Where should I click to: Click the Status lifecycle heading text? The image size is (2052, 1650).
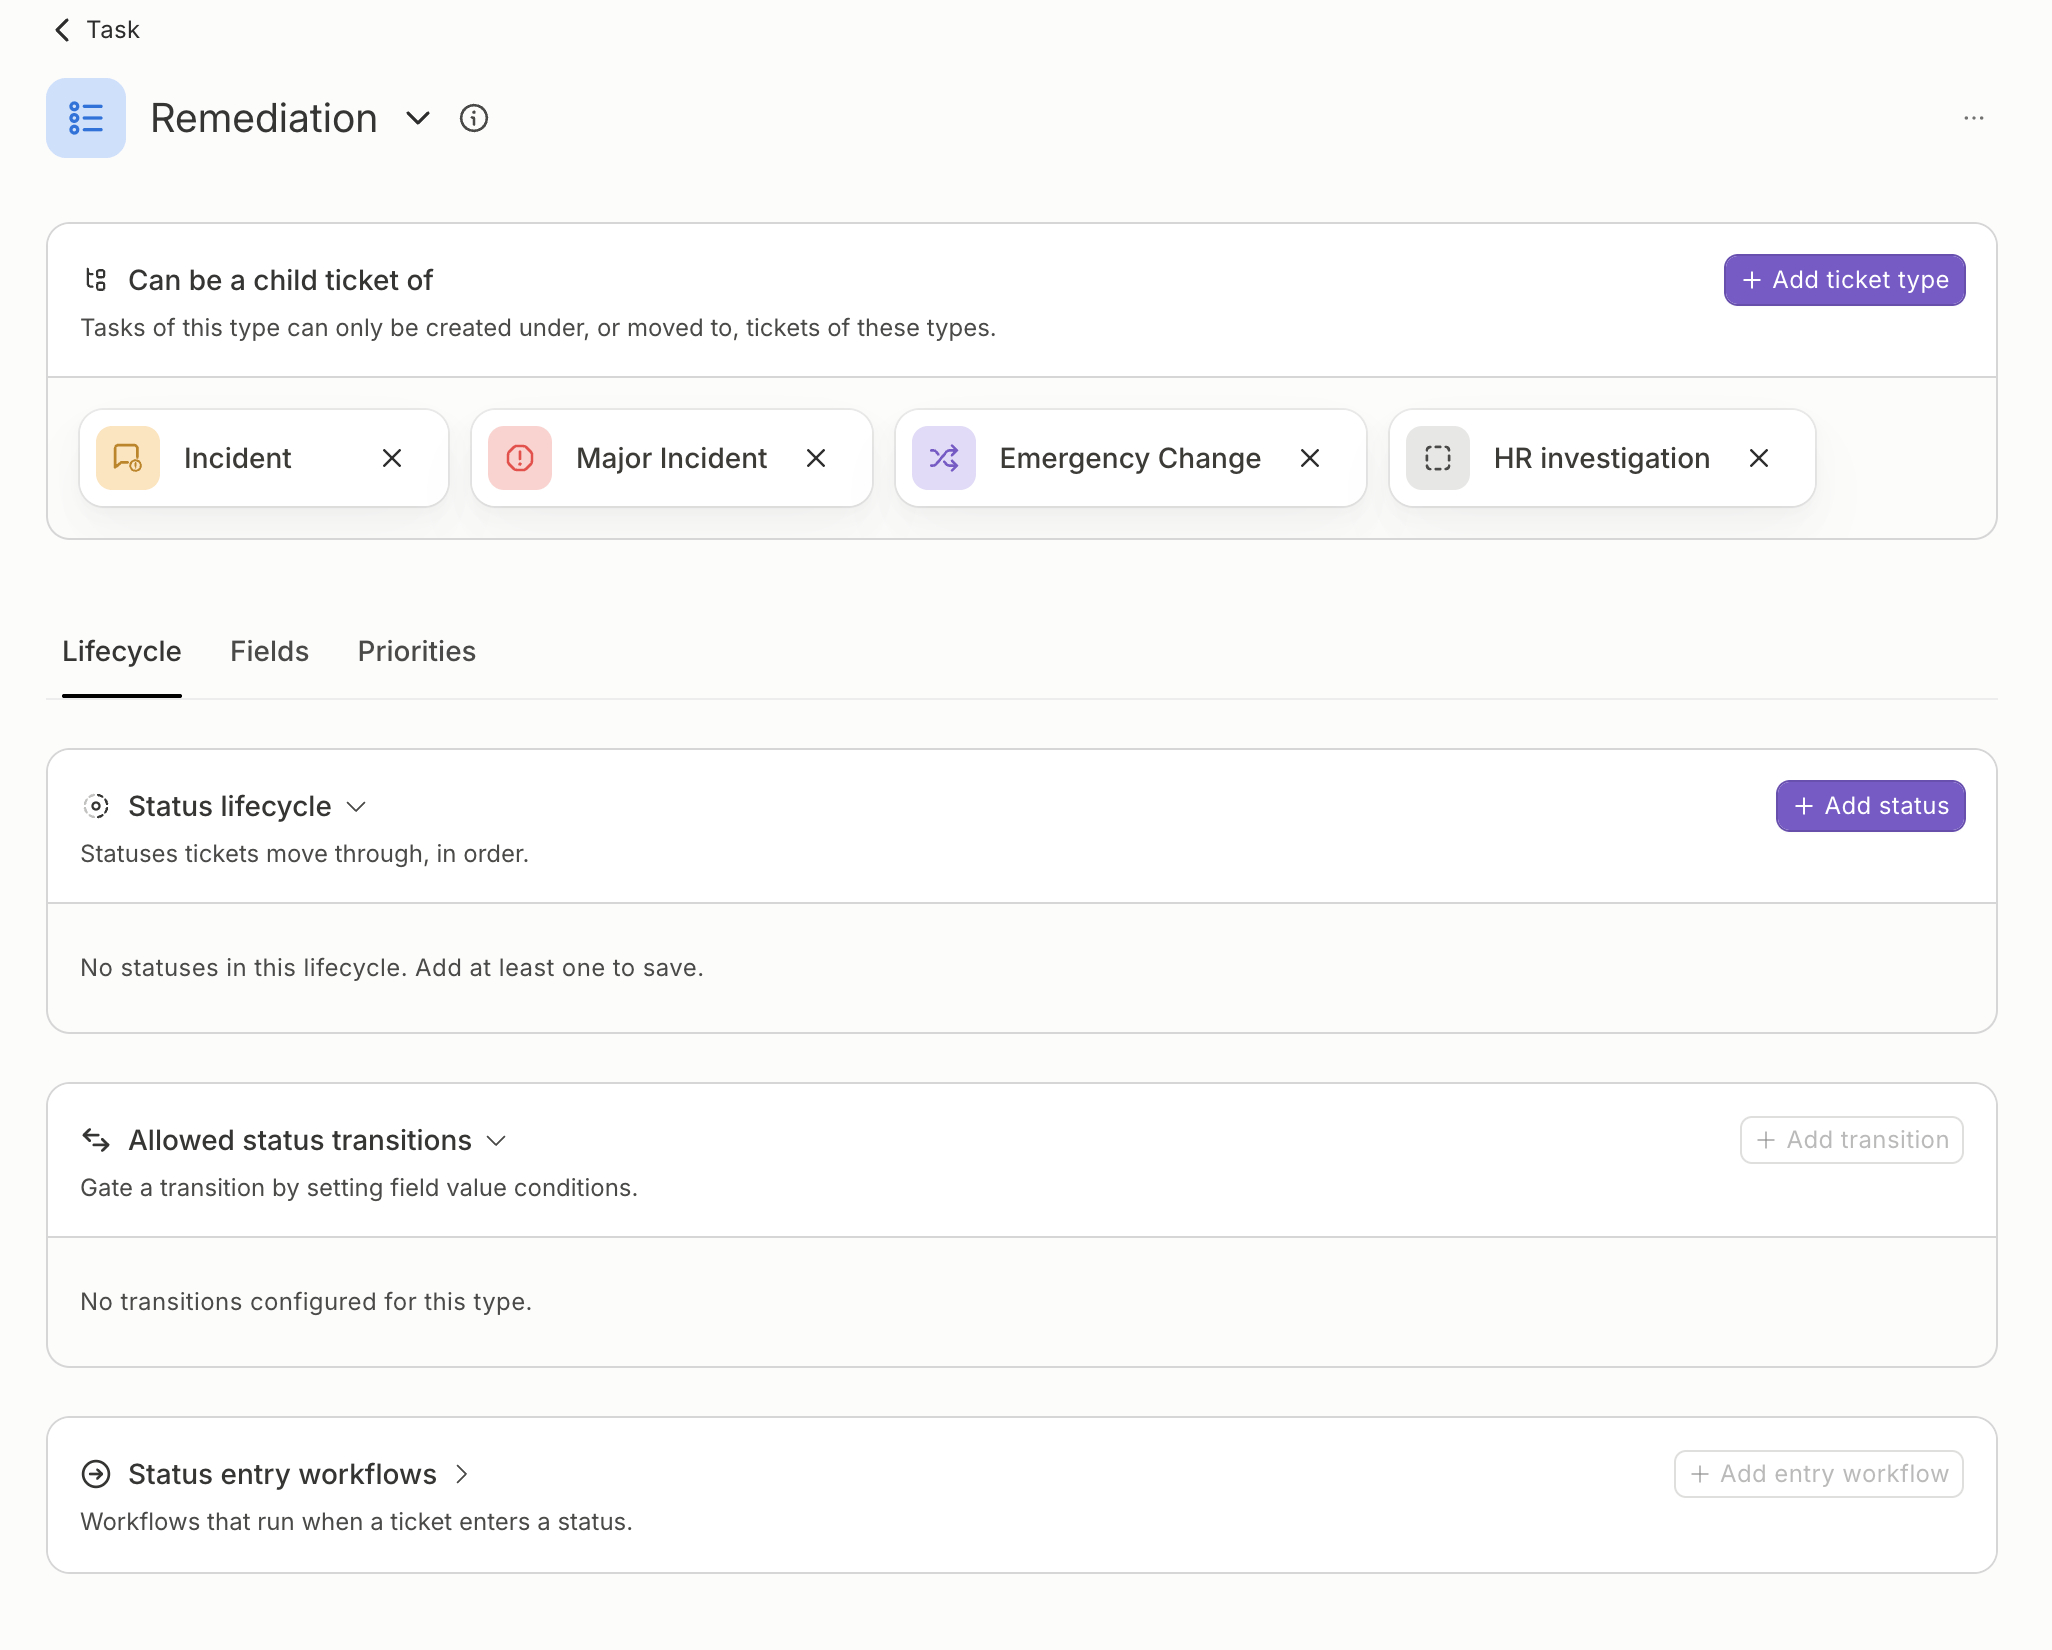(230, 806)
